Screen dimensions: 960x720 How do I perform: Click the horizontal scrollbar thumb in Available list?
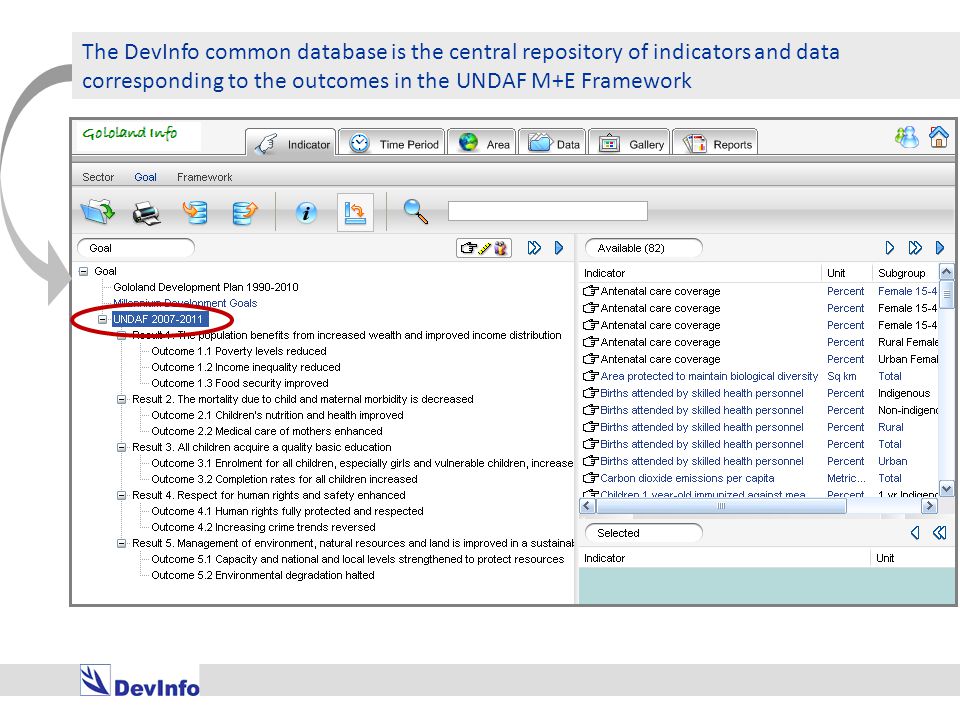tap(721, 506)
